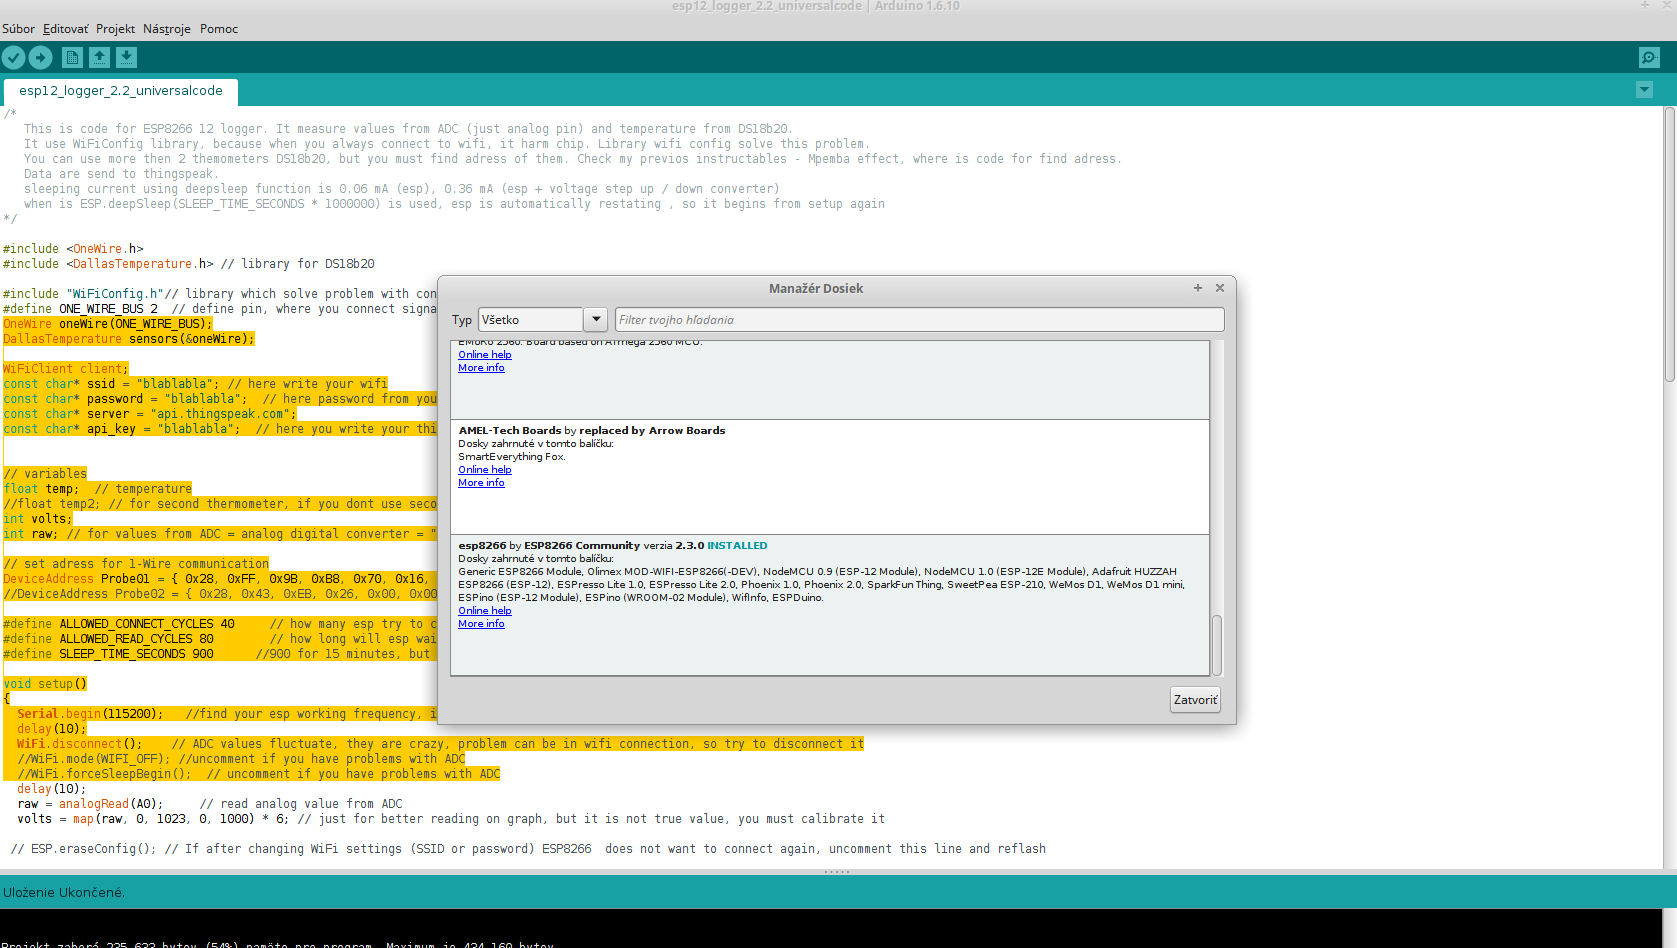Open Online help for EMoRo 2560 entry
This screenshot has width=1677, height=948.
coord(485,355)
